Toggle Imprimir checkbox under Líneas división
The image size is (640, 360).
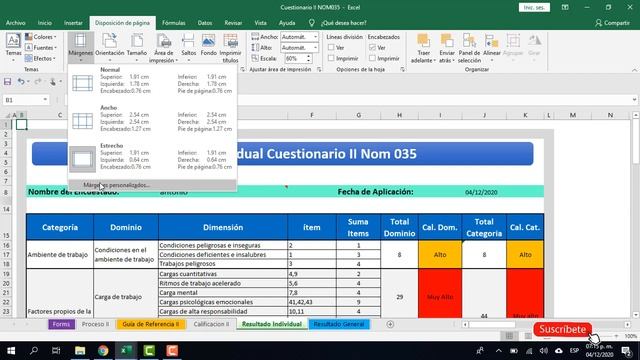tap(331, 58)
